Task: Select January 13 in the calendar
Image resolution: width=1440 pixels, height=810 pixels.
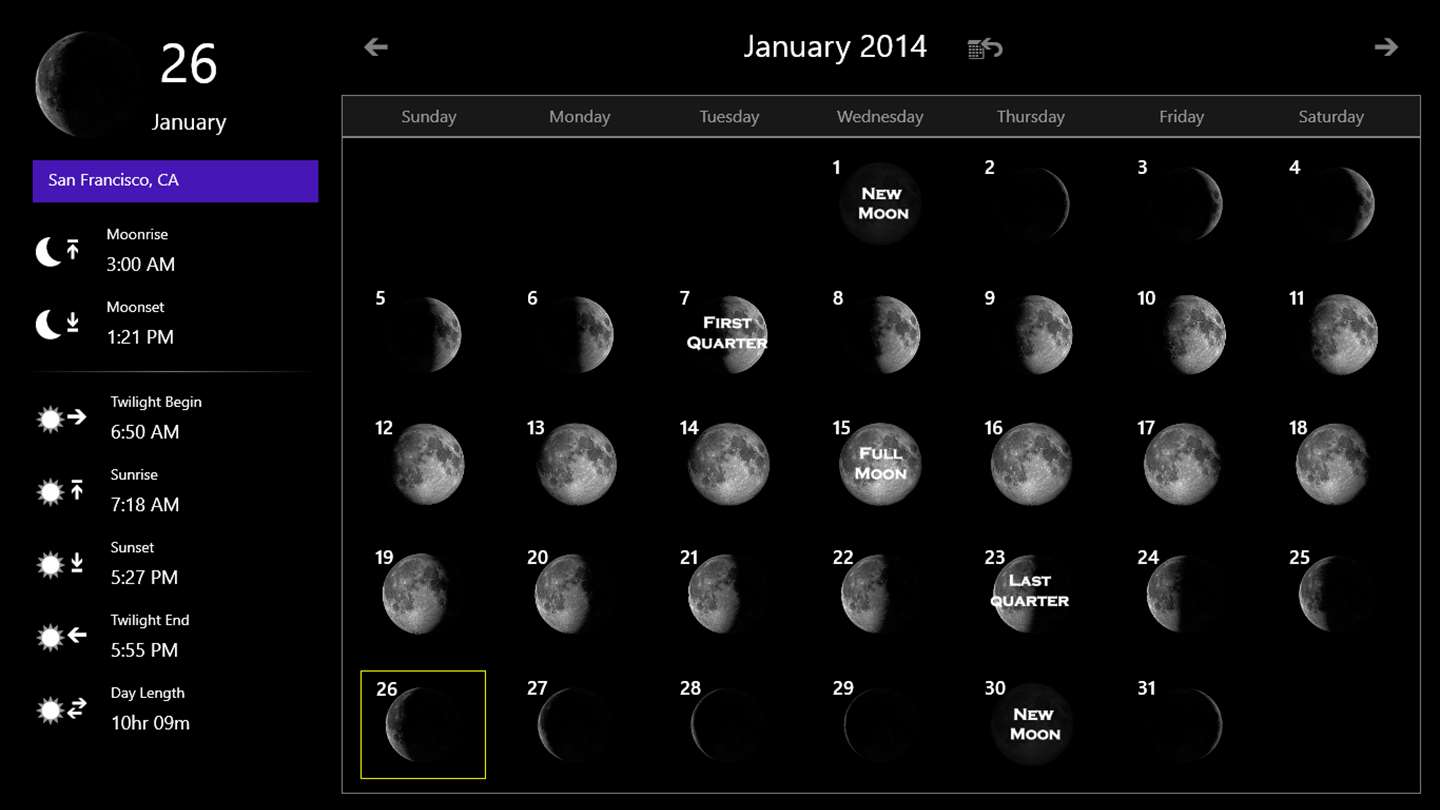Action: point(574,463)
